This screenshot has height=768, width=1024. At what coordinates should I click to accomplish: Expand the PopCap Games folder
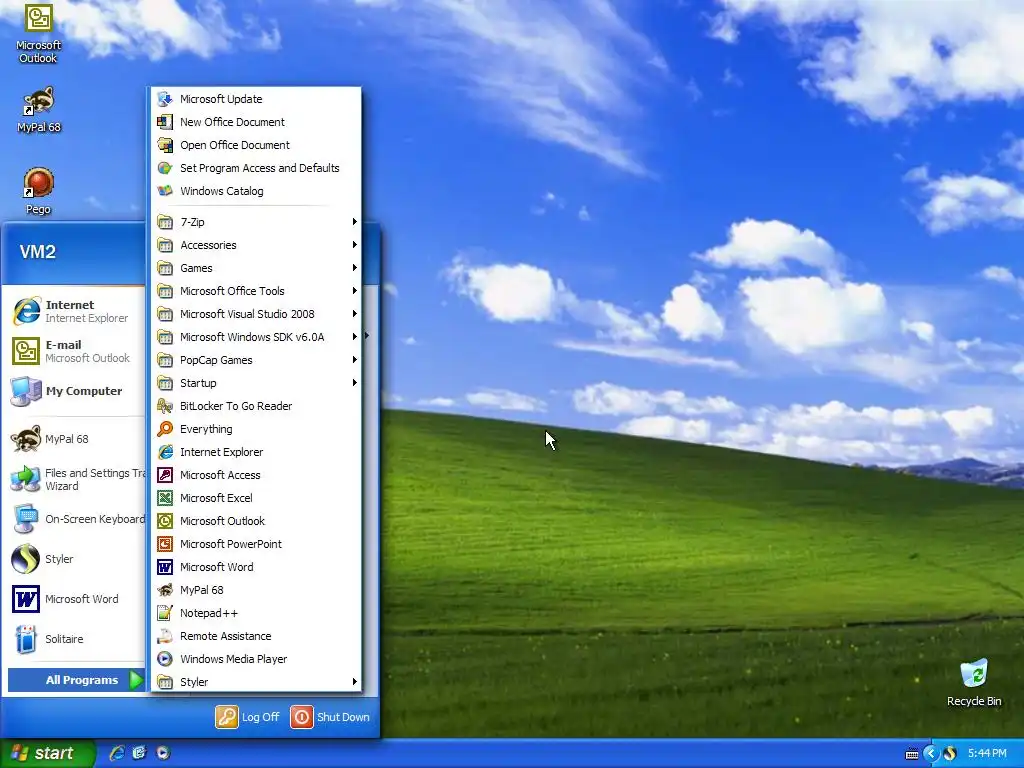point(255,360)
